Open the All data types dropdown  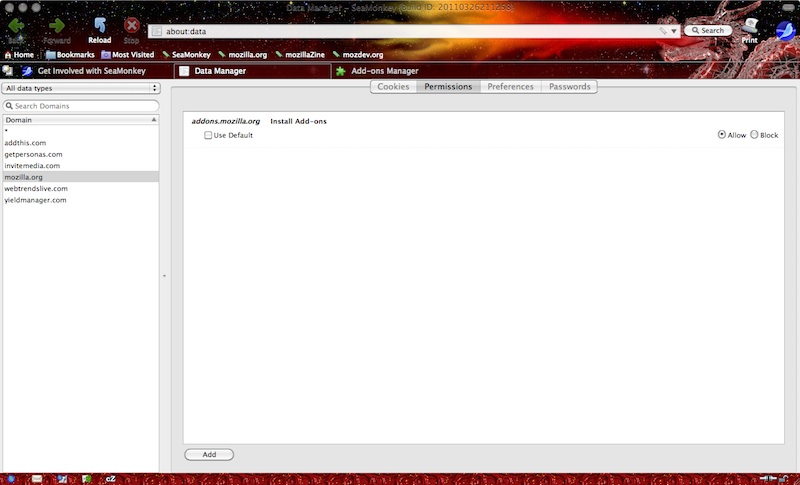tap(81, 88)
